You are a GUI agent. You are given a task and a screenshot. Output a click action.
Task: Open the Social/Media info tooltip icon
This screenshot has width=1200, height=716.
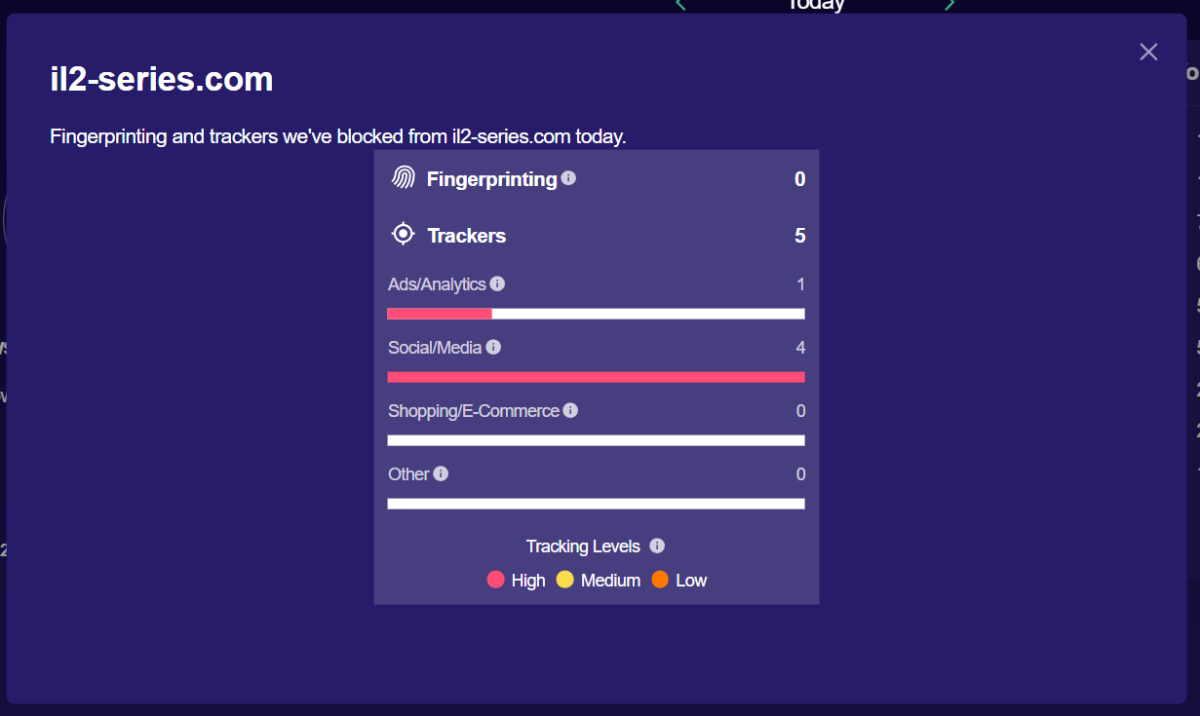(493, 347)
